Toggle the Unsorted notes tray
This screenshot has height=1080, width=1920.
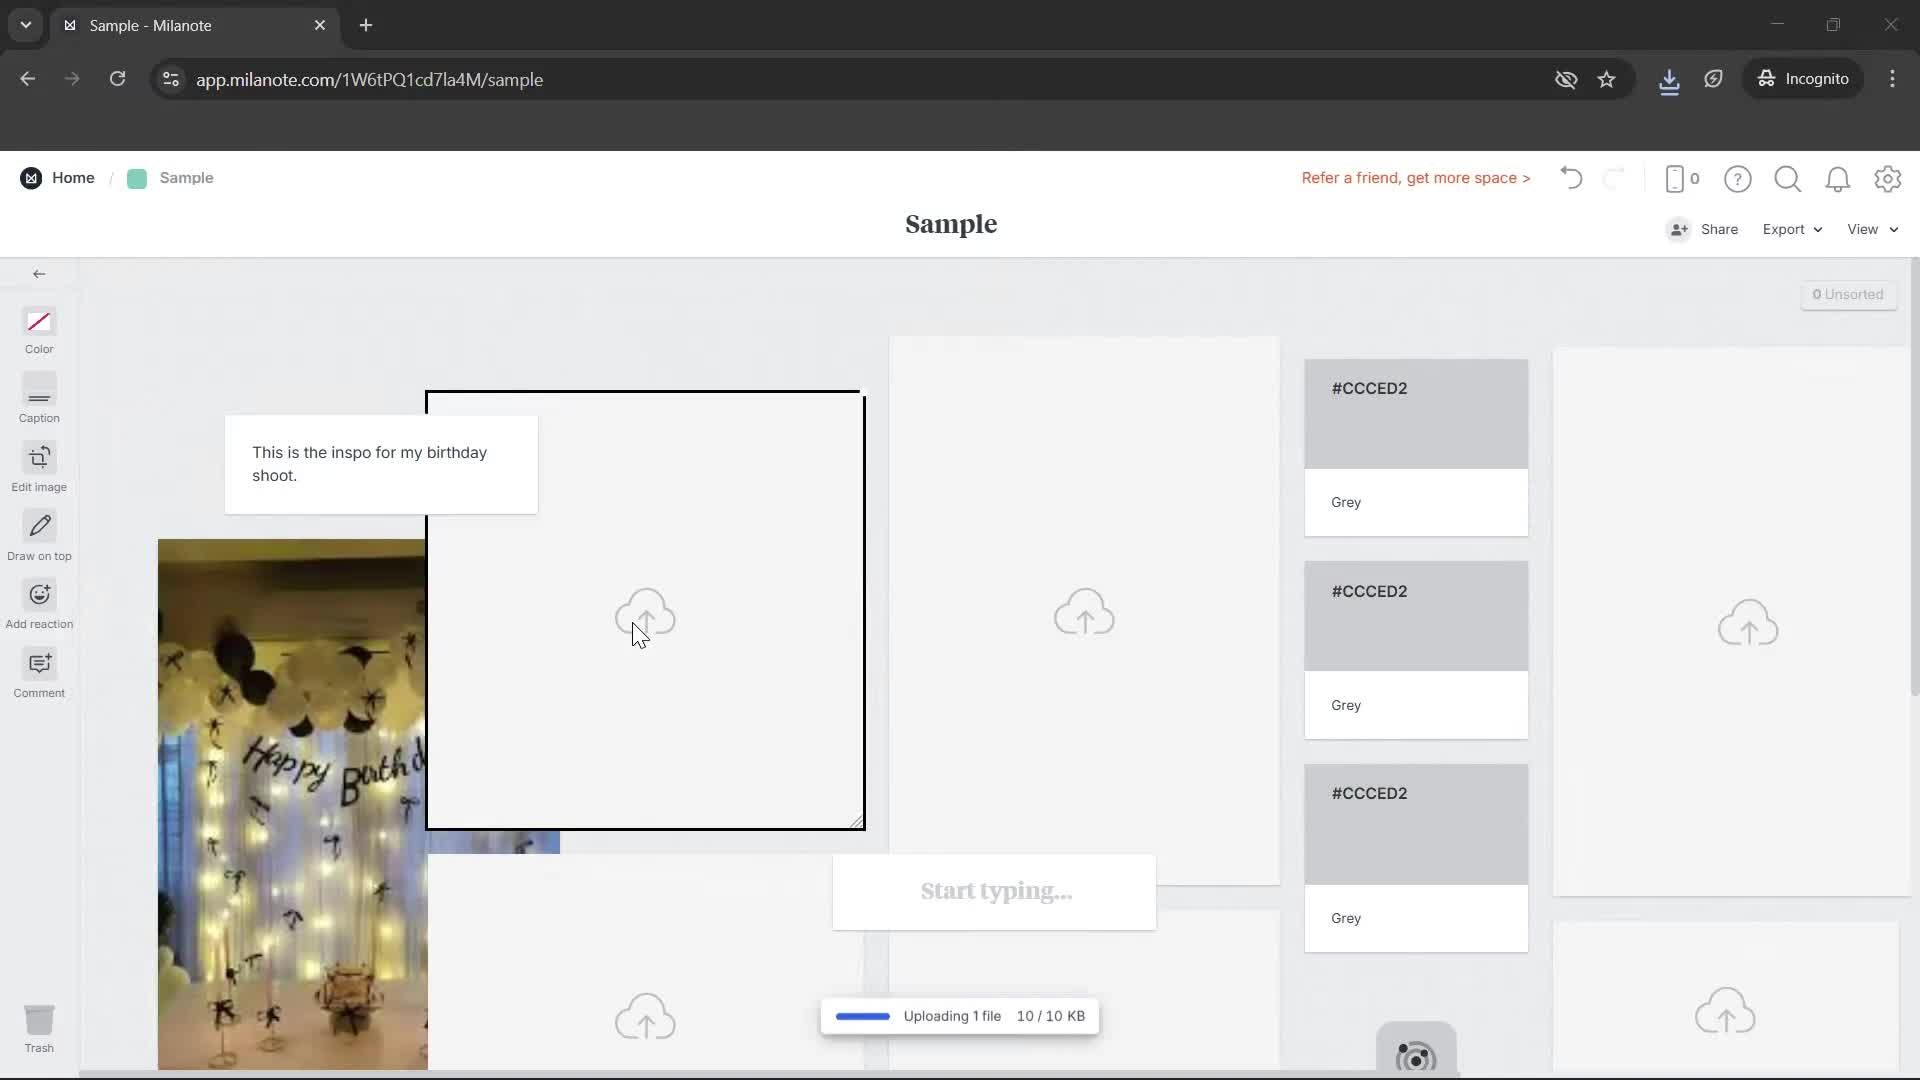click(x=1848, y=295)
